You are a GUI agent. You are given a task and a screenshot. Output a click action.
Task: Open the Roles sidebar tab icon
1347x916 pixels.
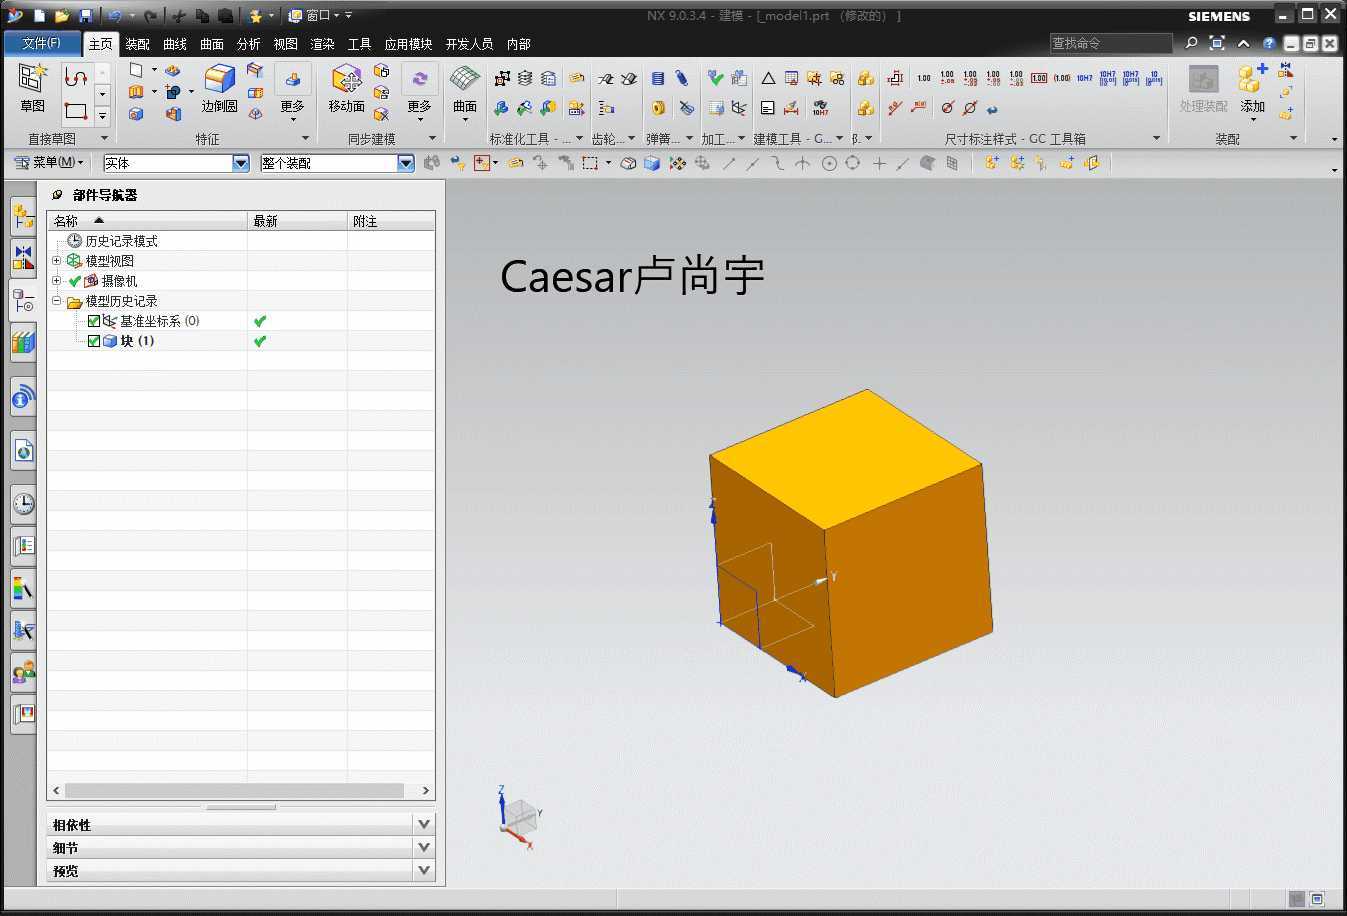click(23, 672)
